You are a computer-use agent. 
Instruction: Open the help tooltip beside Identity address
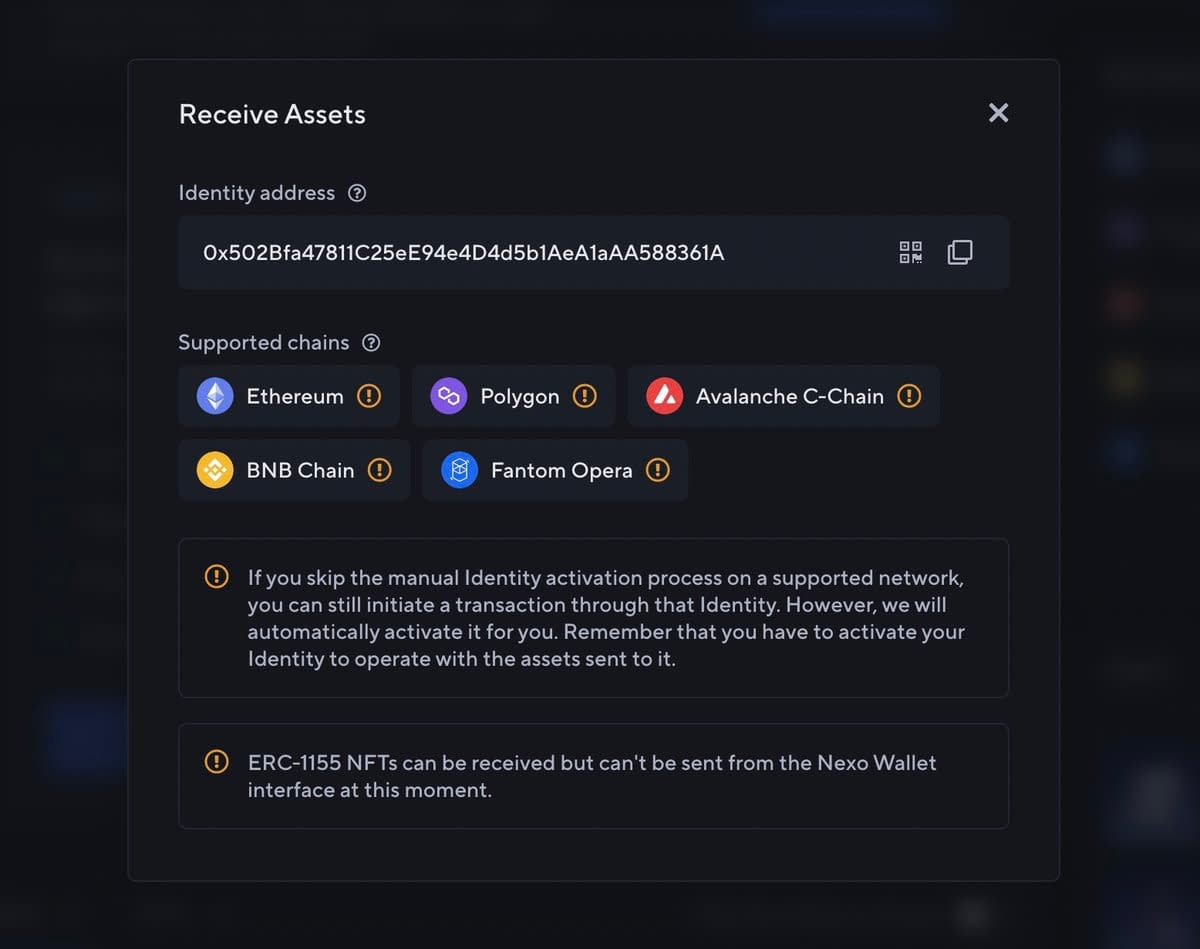click(x=356, y=193)
